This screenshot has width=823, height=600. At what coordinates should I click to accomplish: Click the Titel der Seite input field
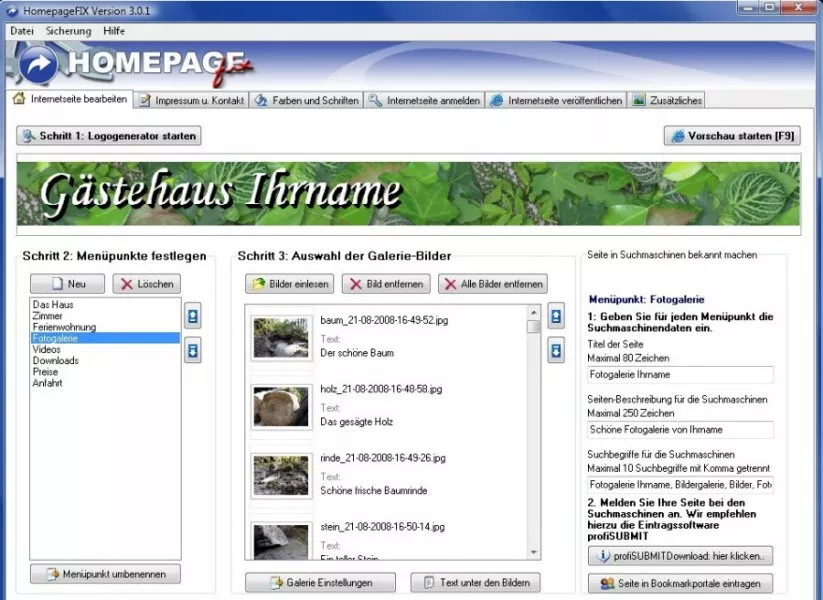[x=680, y=374]
